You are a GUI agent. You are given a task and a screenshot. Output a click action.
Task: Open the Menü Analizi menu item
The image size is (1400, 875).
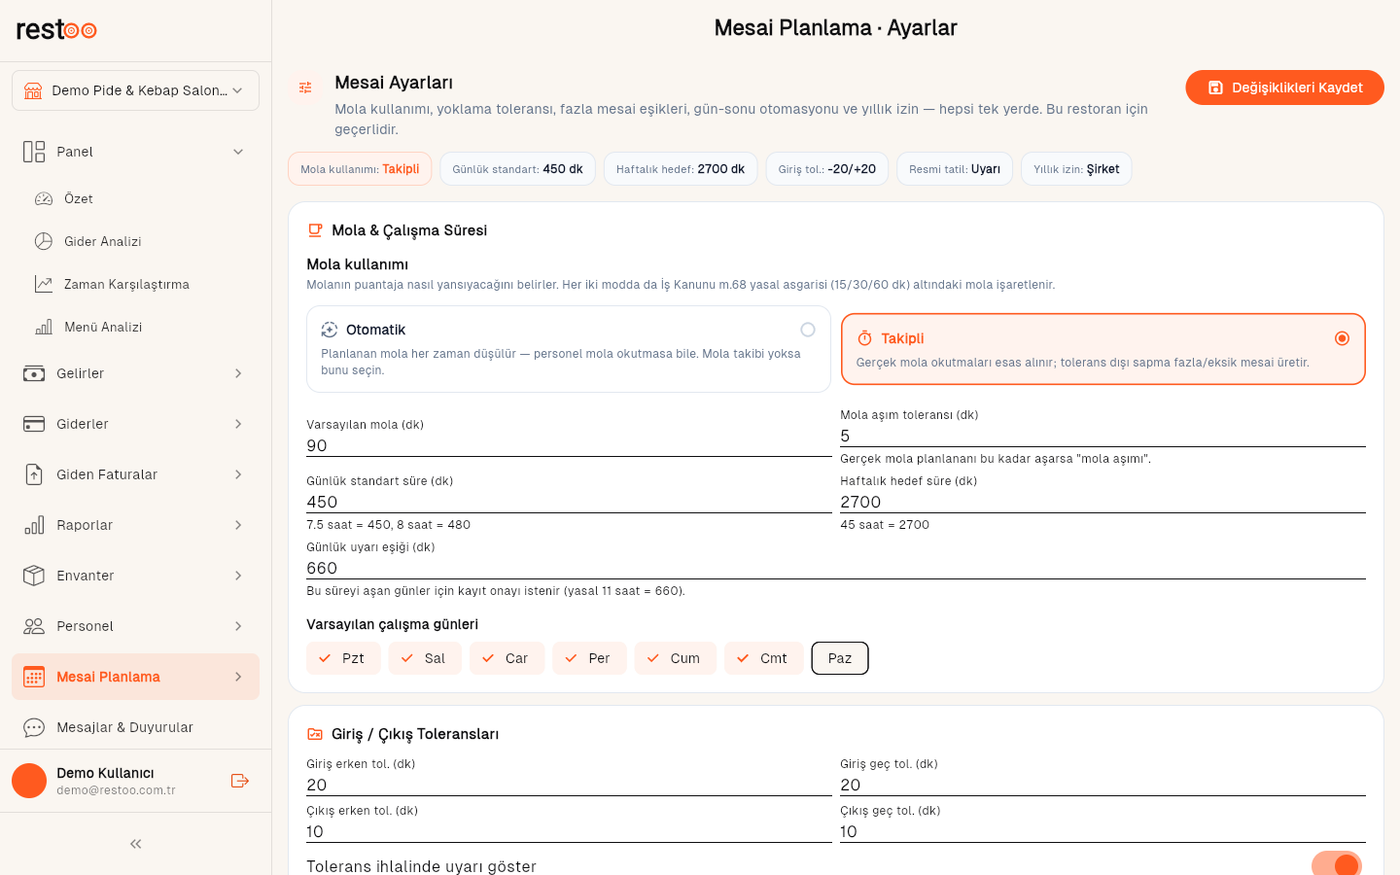(136, 327)
